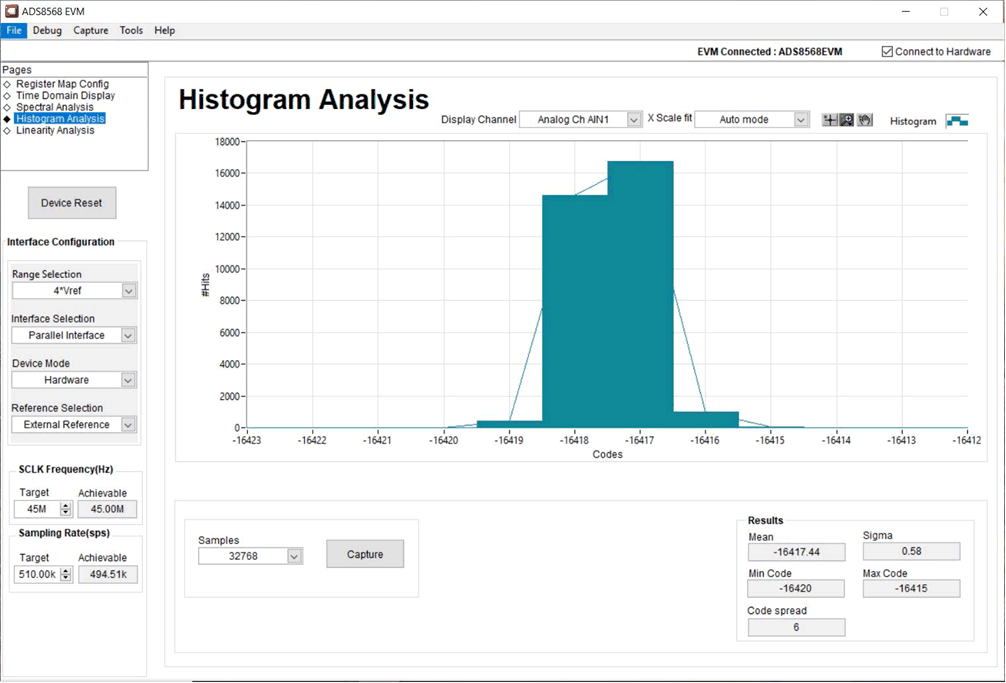Toggle the Connect to Hardware checkbox
Screen dimensions: 1006x683
tap(887, 52)
